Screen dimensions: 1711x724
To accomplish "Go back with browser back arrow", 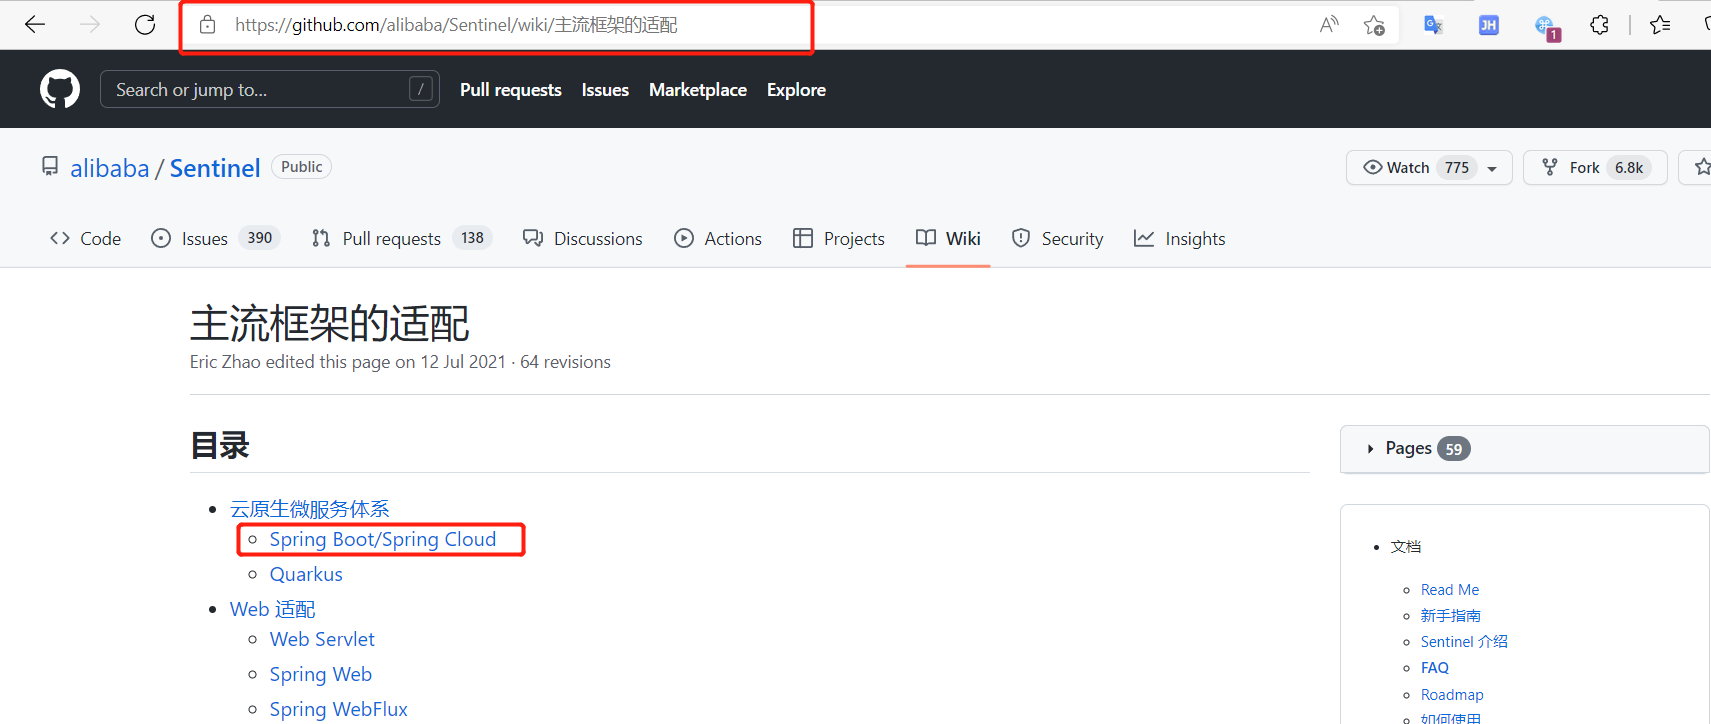I will coord(35,24).
